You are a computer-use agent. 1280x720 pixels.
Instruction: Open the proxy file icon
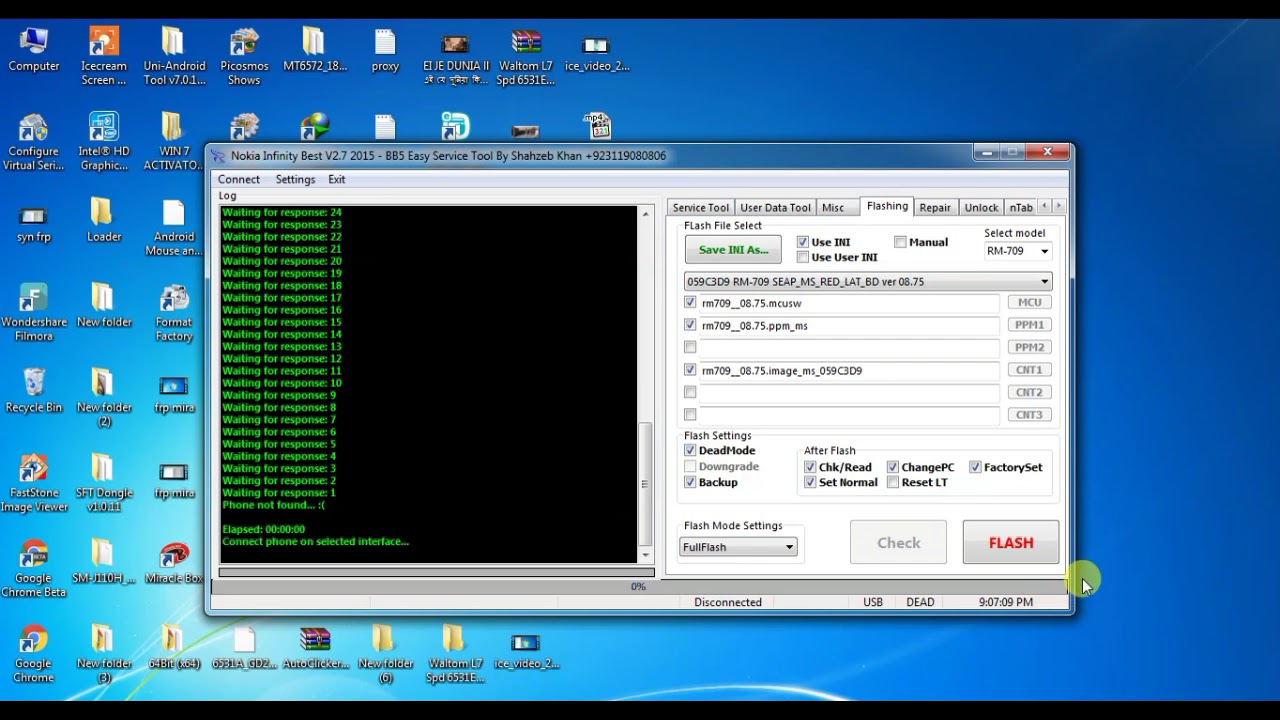tap(385, 50)
